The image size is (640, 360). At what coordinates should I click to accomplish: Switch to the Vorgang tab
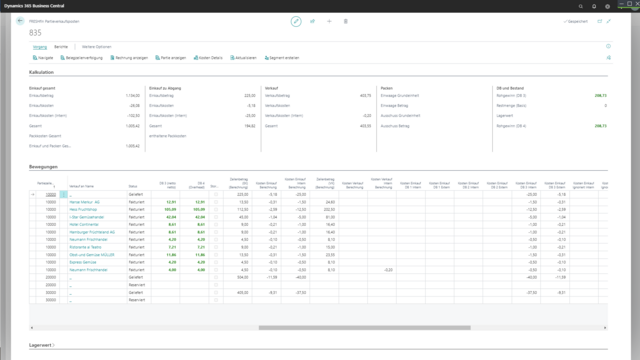click(40, 47)
